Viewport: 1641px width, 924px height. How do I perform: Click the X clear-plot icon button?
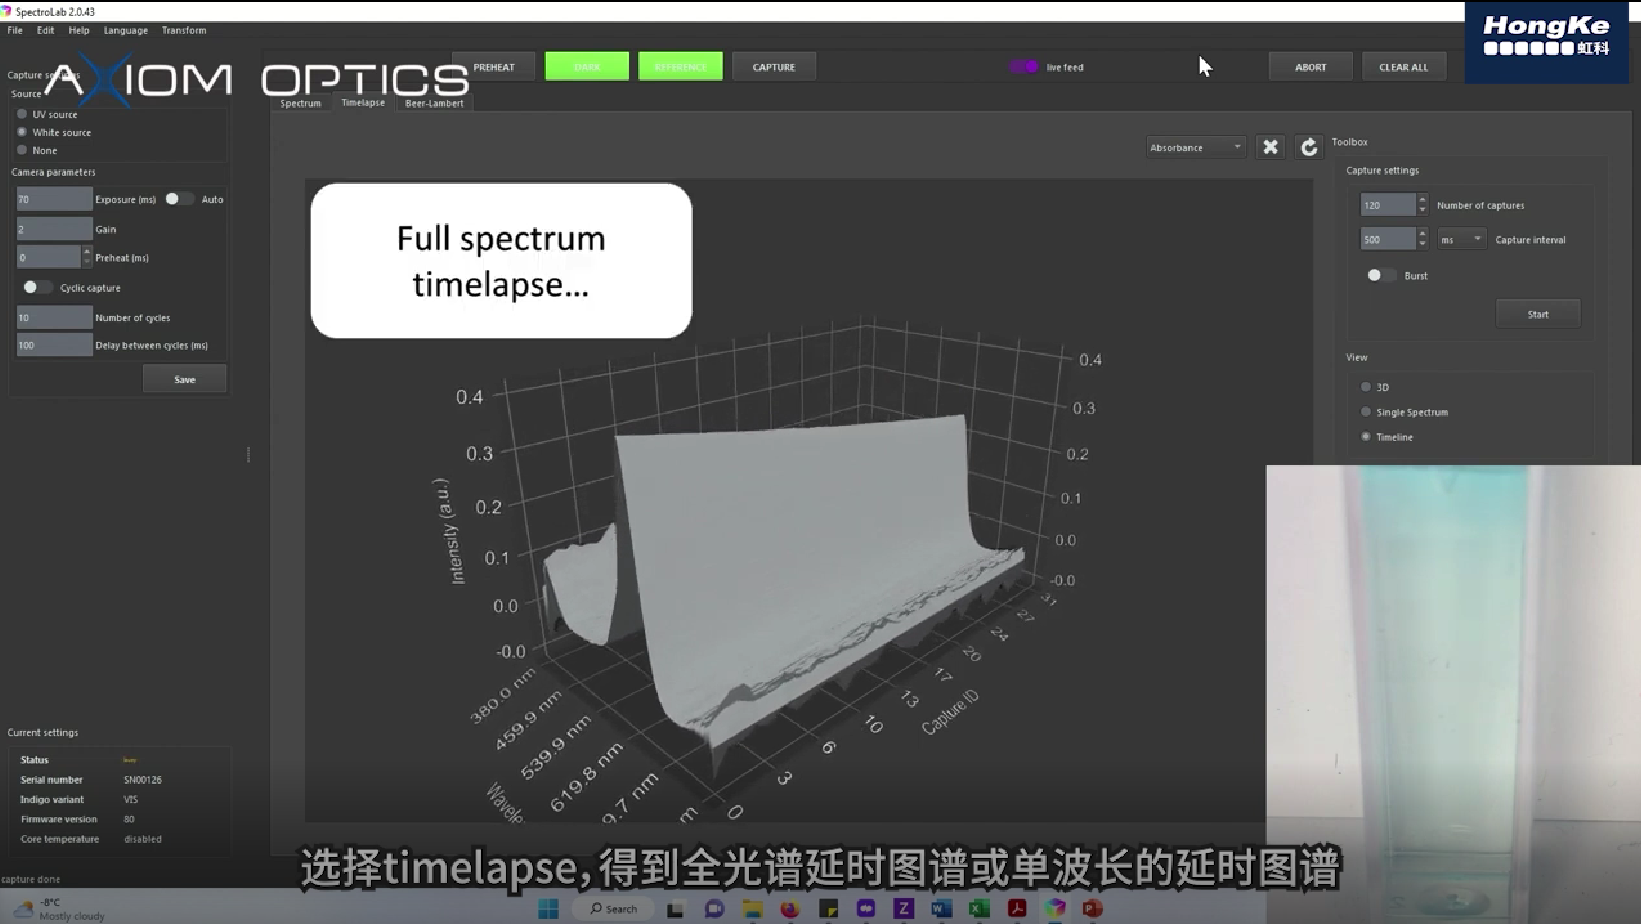click(1270, 147)
